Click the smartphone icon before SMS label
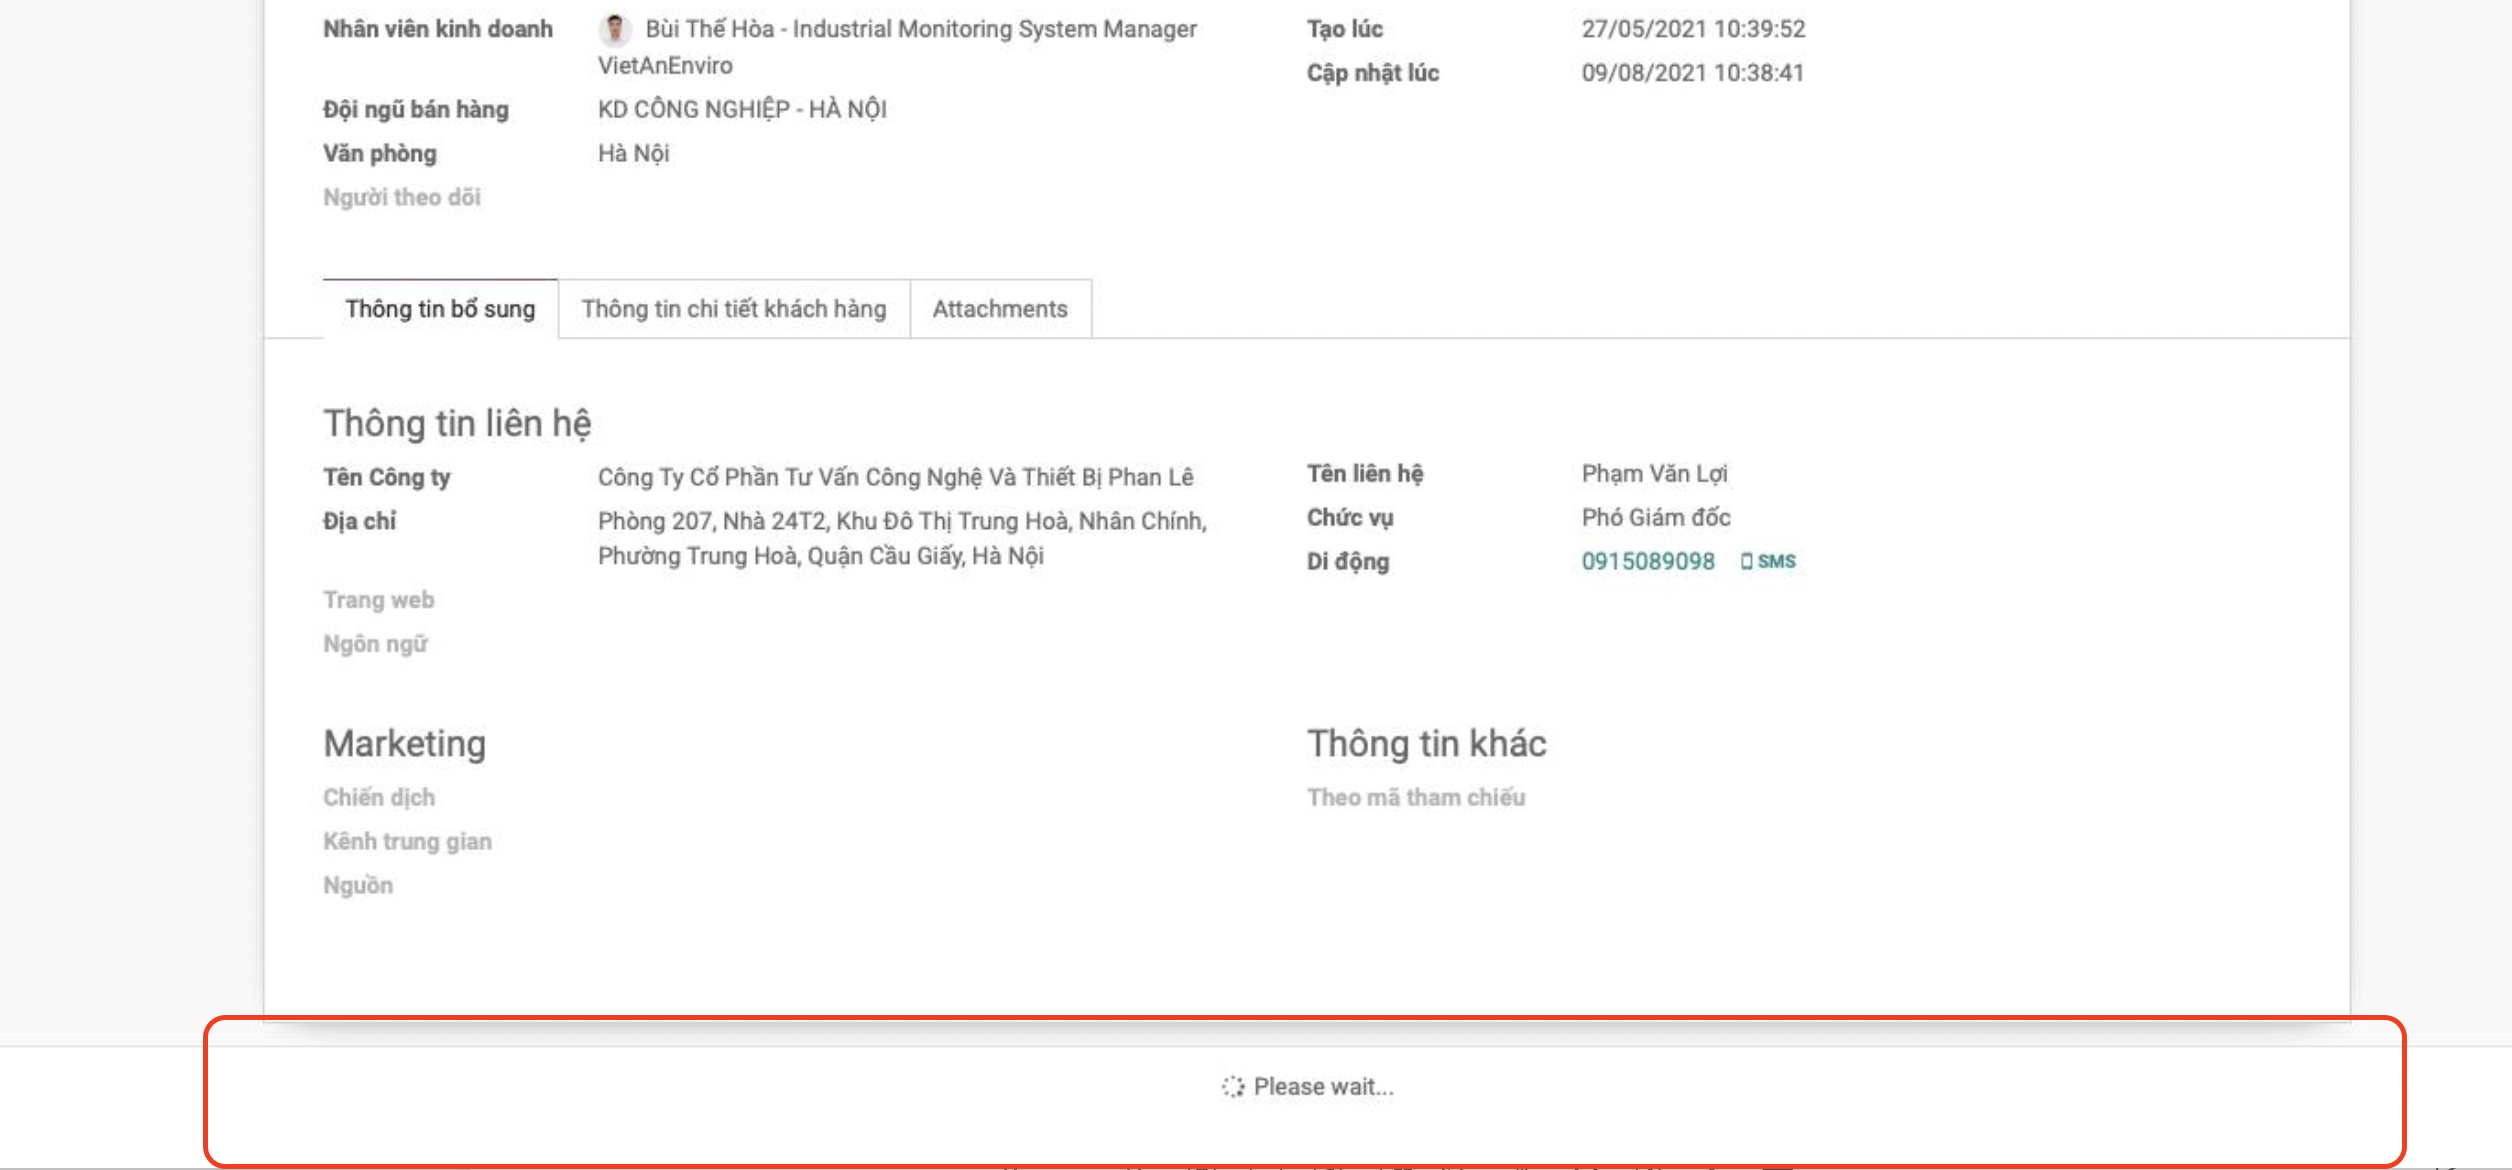Viewport: 2512px width, 1170px height. click(x=1746, y=561)
